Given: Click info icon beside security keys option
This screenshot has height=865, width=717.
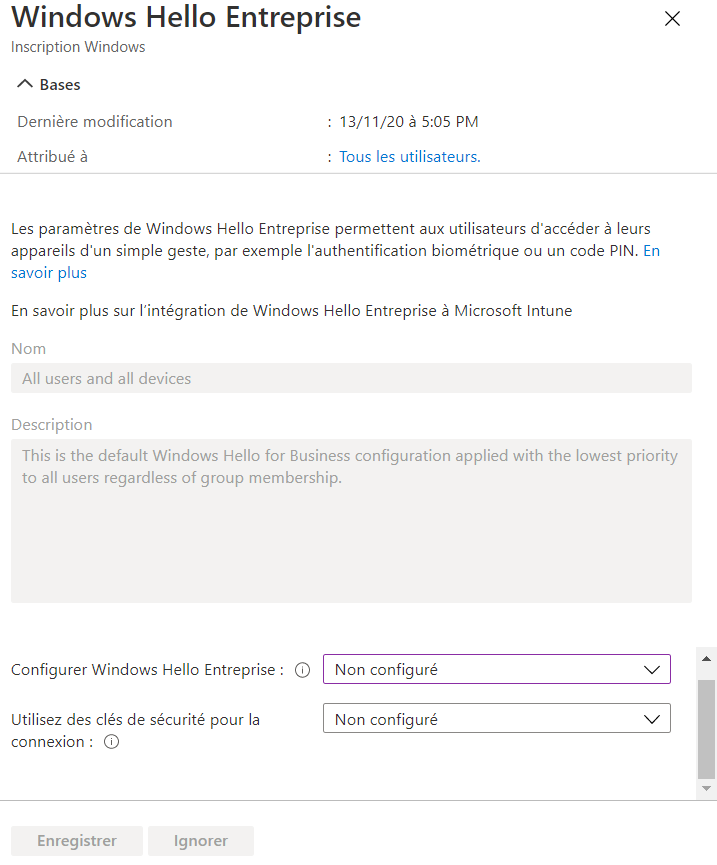Looking at the screenshot, I should point(111,742).
